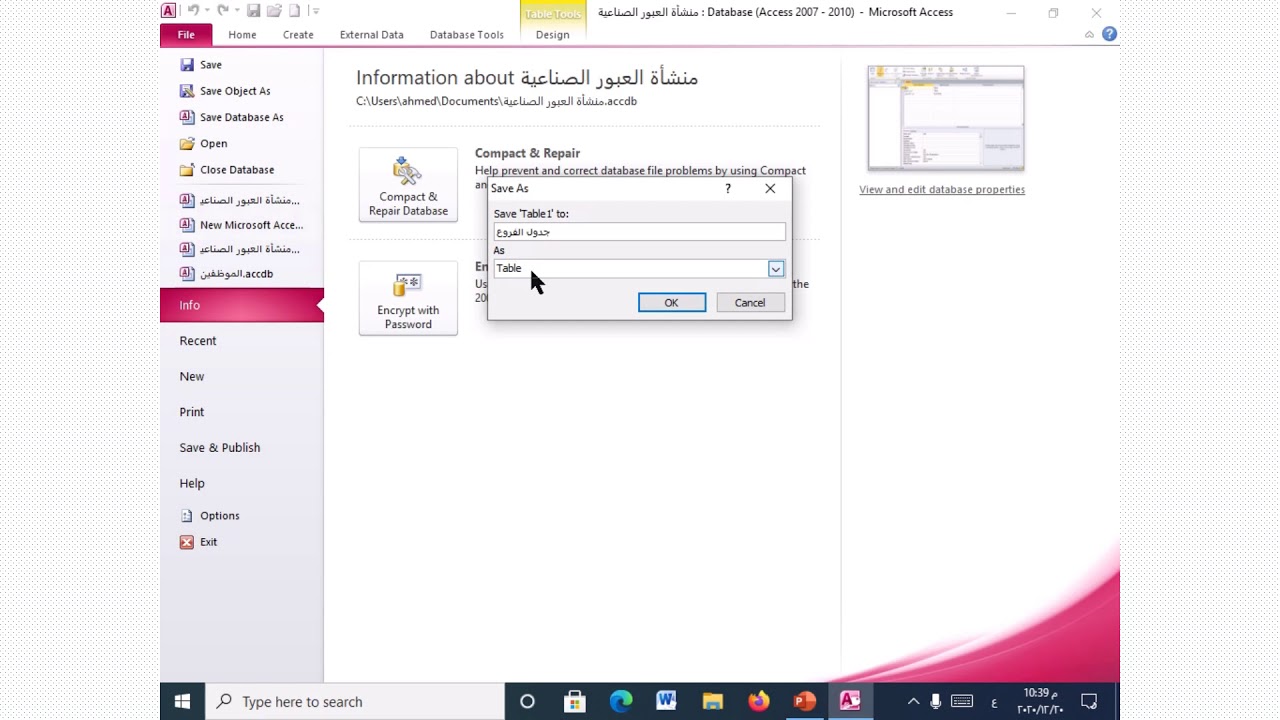
Task: Choose Save Database As in backstage menu
Action: (232, 117)
